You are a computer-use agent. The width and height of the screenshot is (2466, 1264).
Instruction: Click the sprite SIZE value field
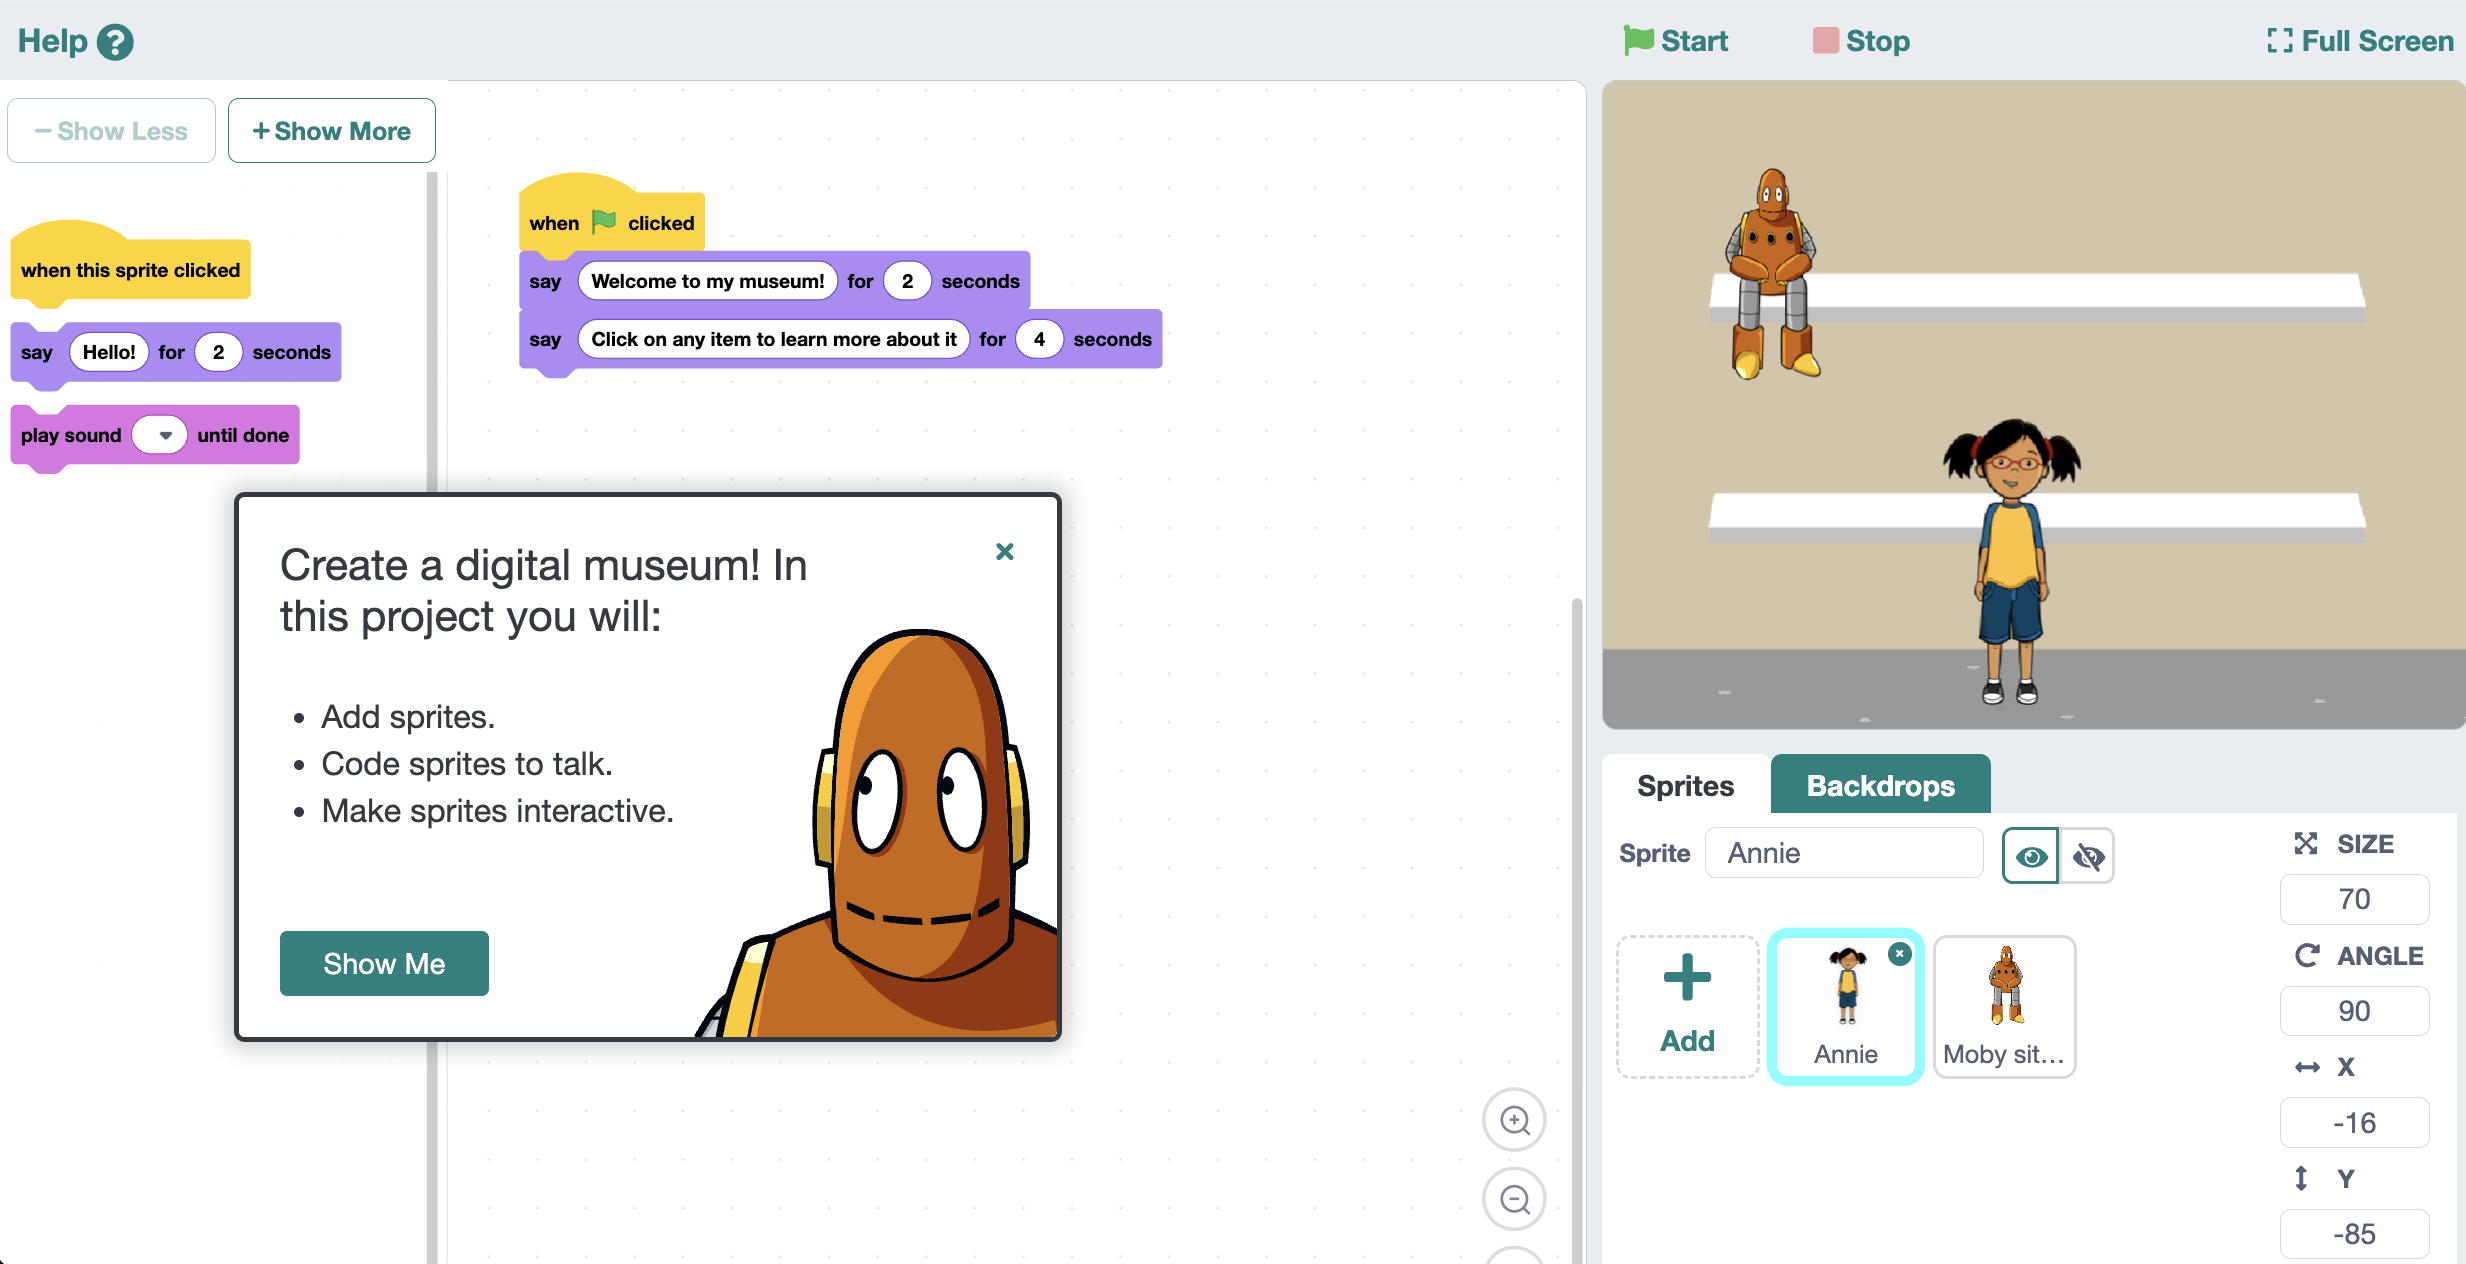click(2353, 899)
